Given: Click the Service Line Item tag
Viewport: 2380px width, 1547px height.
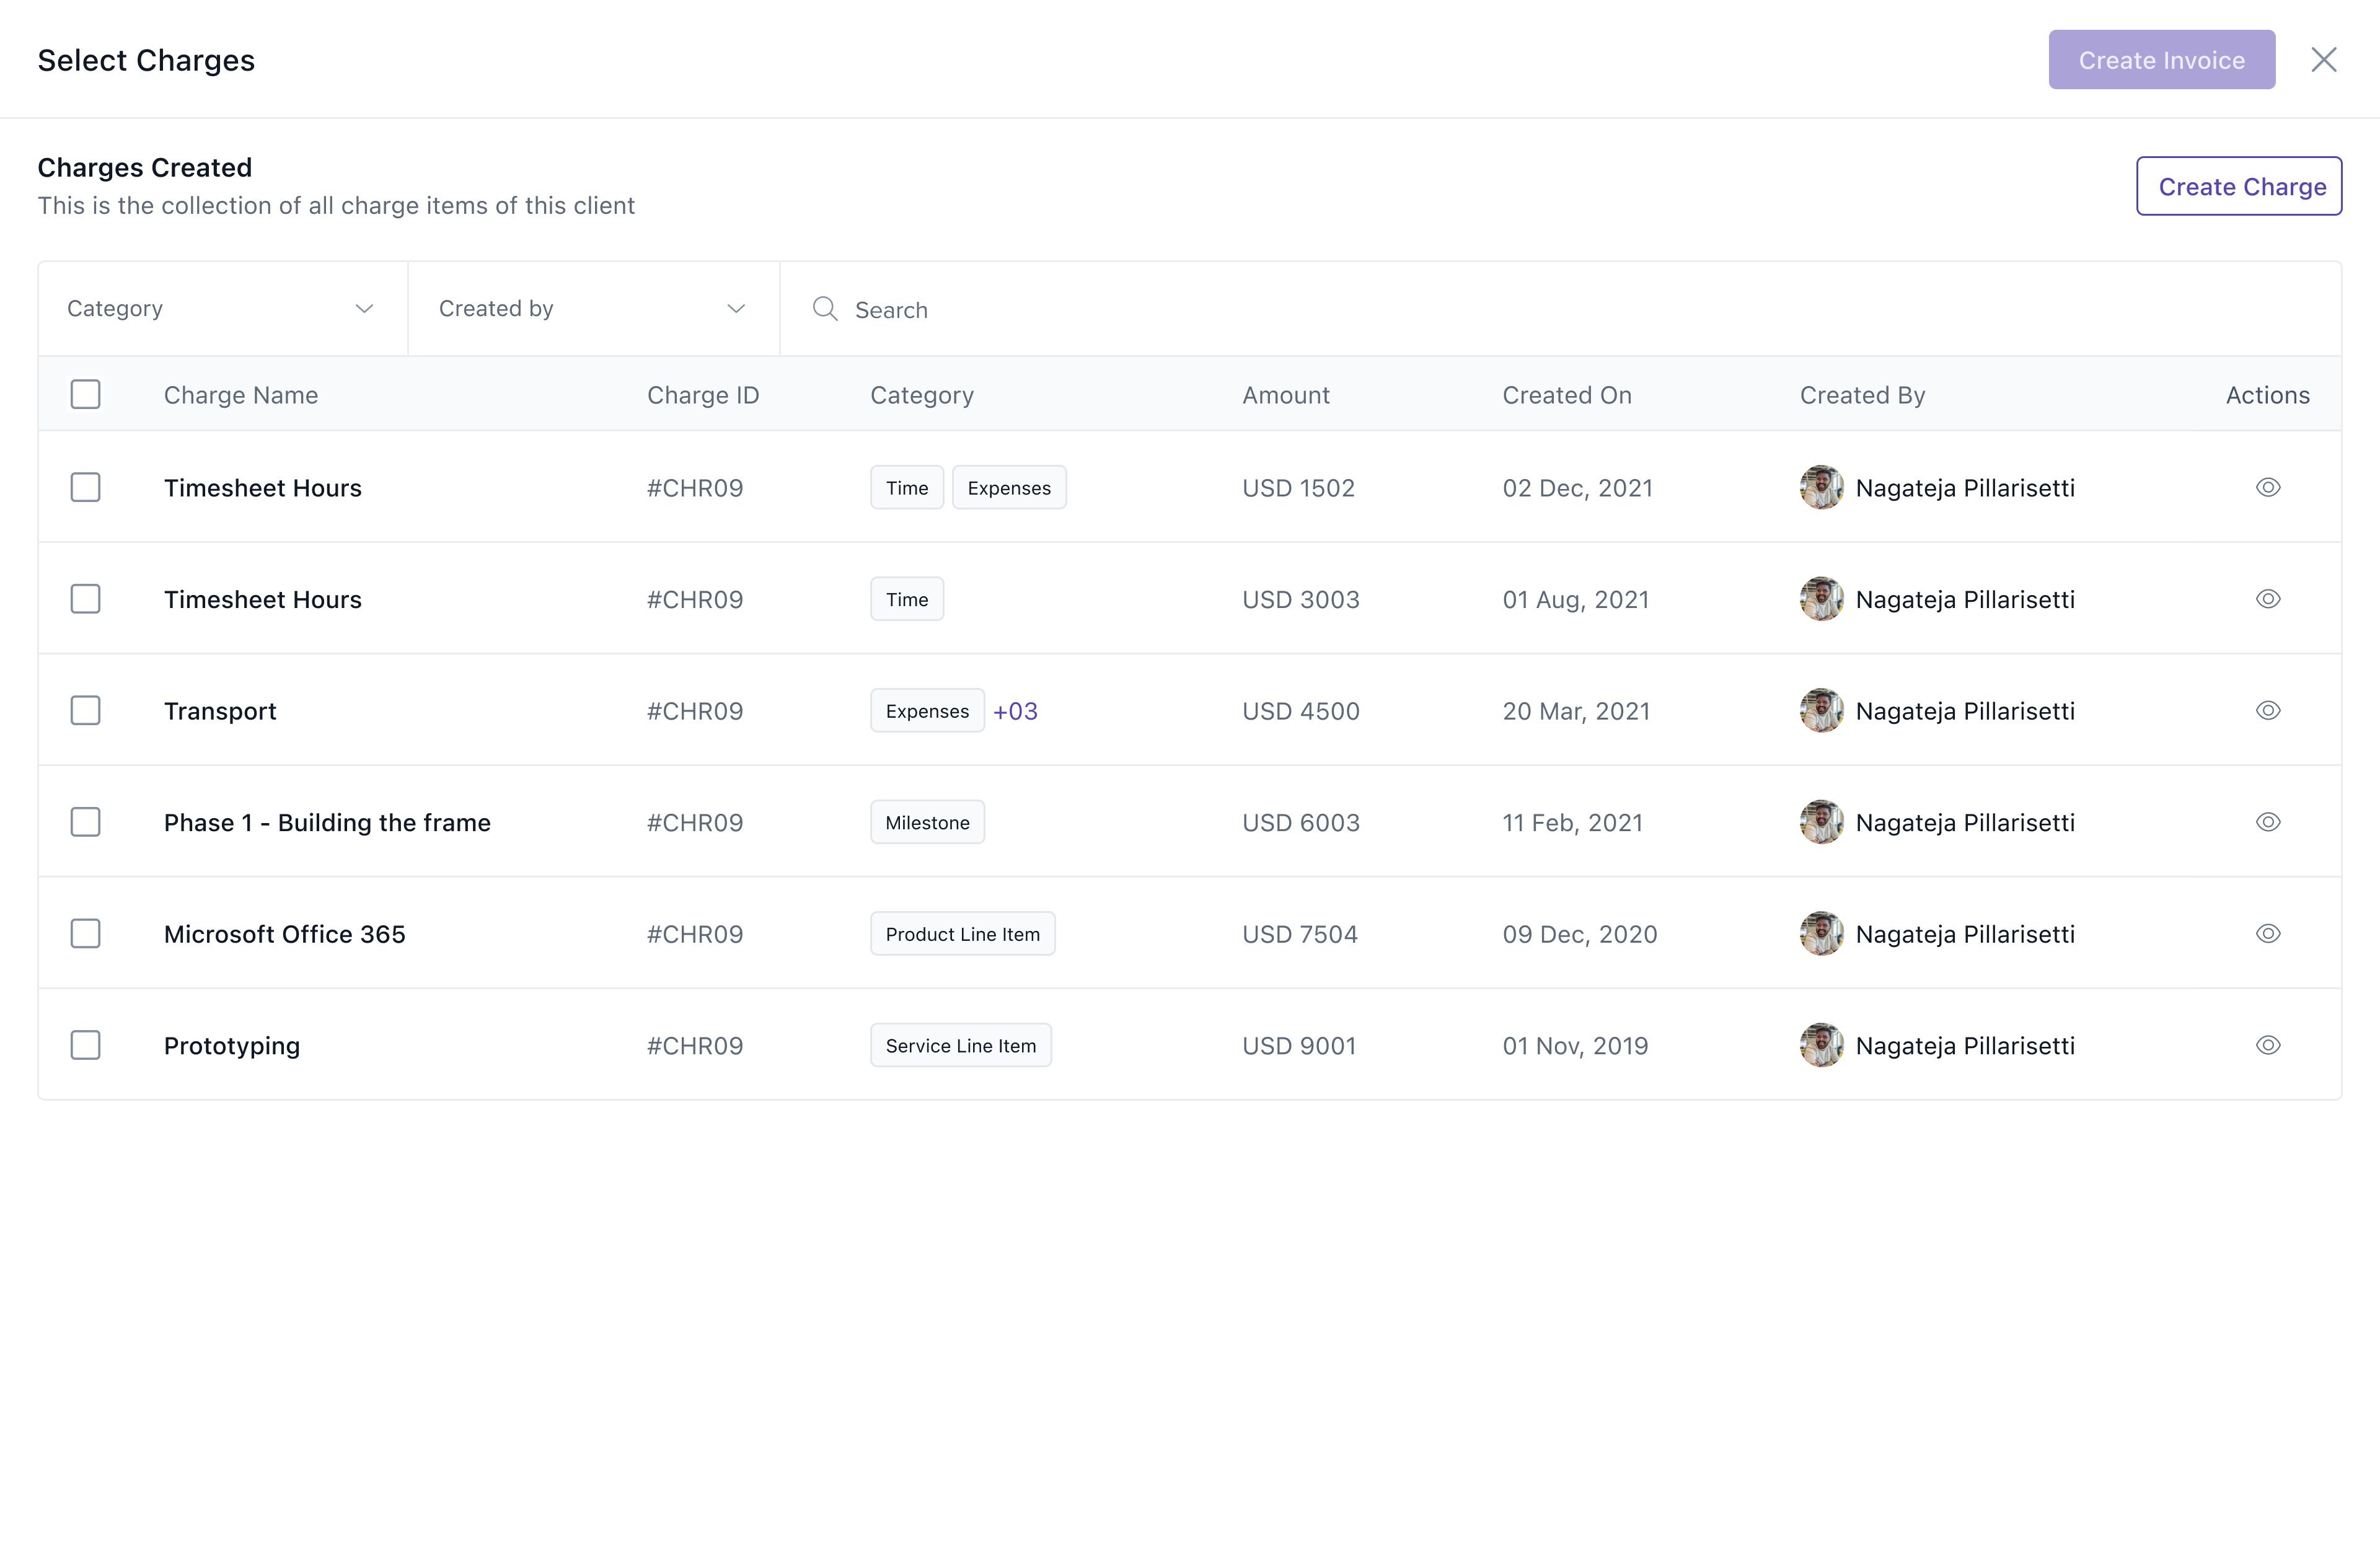Looking at the screenshot, I should point(960,1045).
